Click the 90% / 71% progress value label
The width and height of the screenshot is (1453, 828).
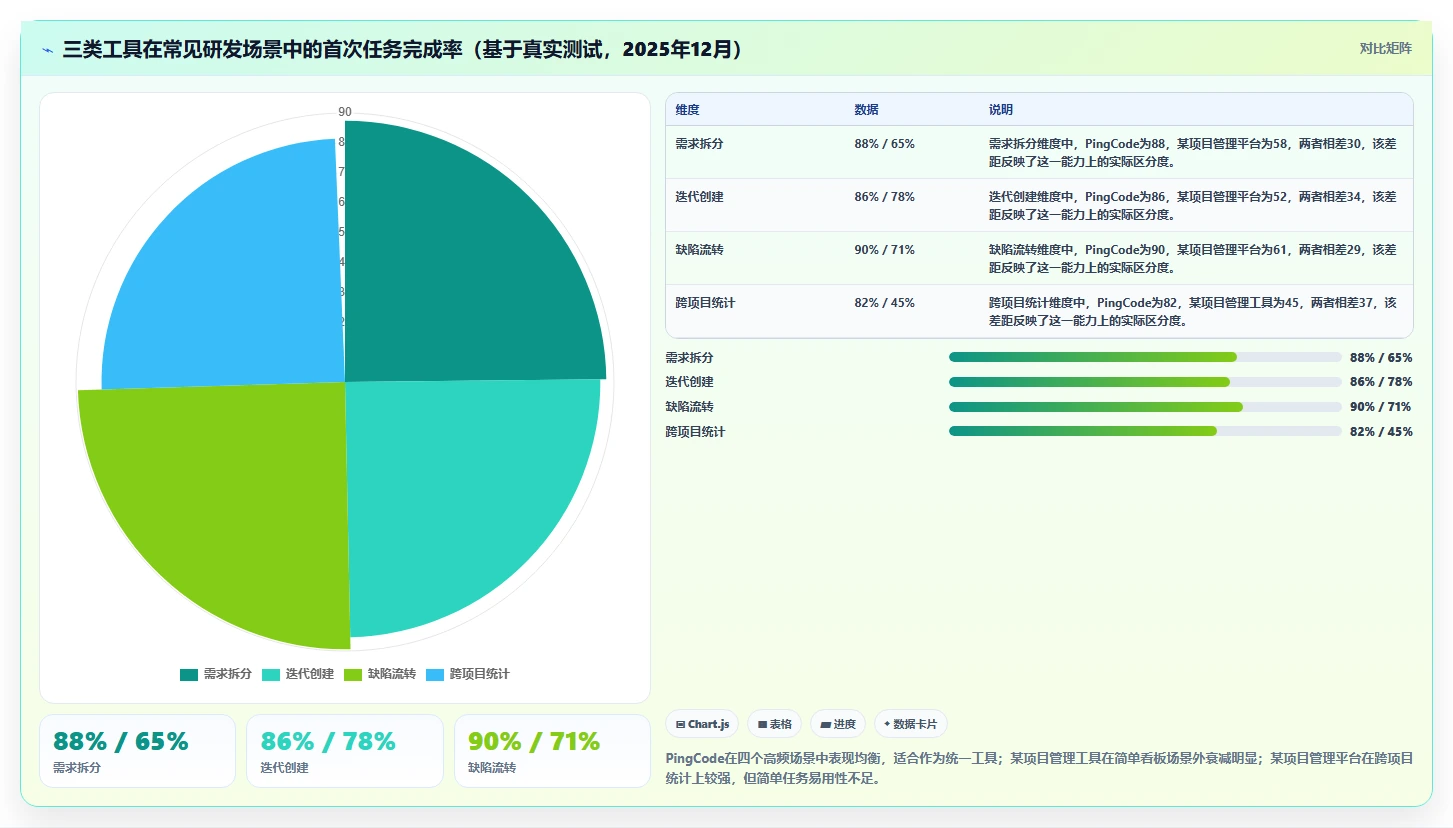pyautogui.click(x=1381, y=407)
